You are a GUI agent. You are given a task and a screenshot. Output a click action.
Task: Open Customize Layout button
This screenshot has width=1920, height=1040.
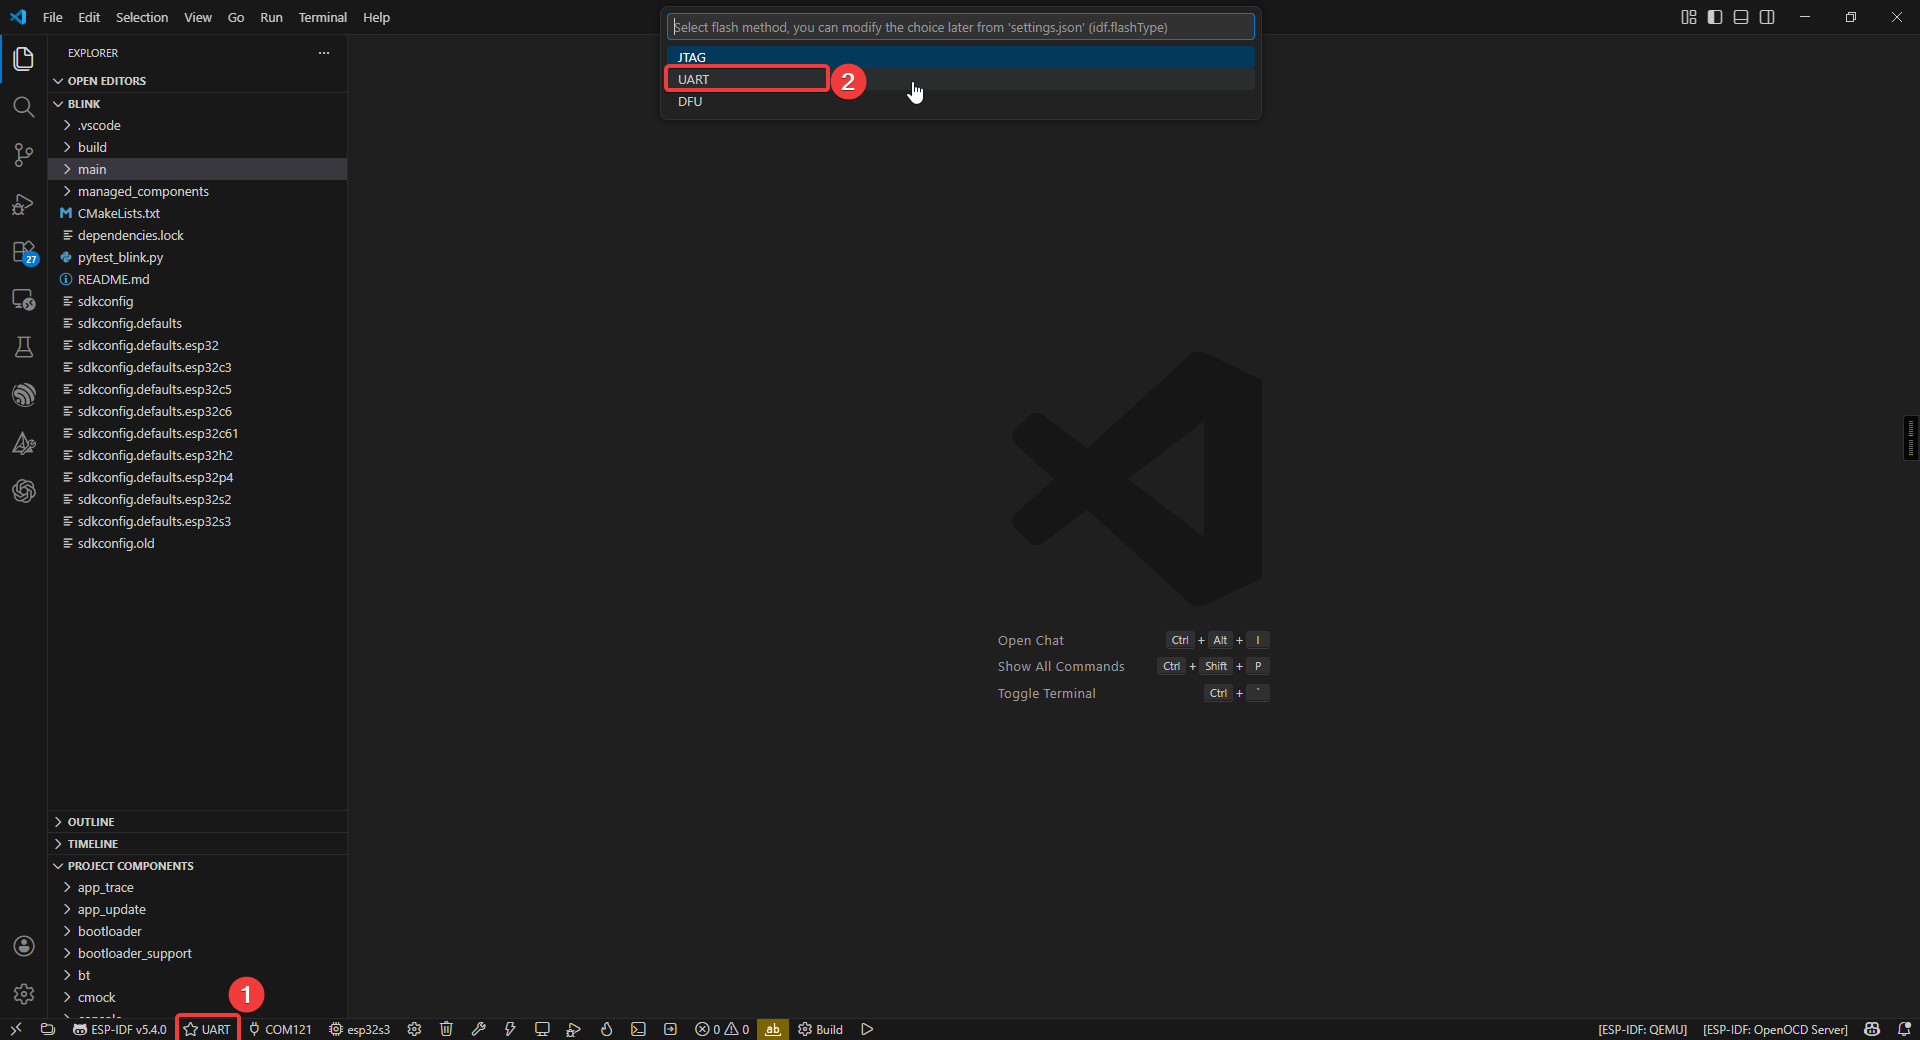coord(1689,17)
